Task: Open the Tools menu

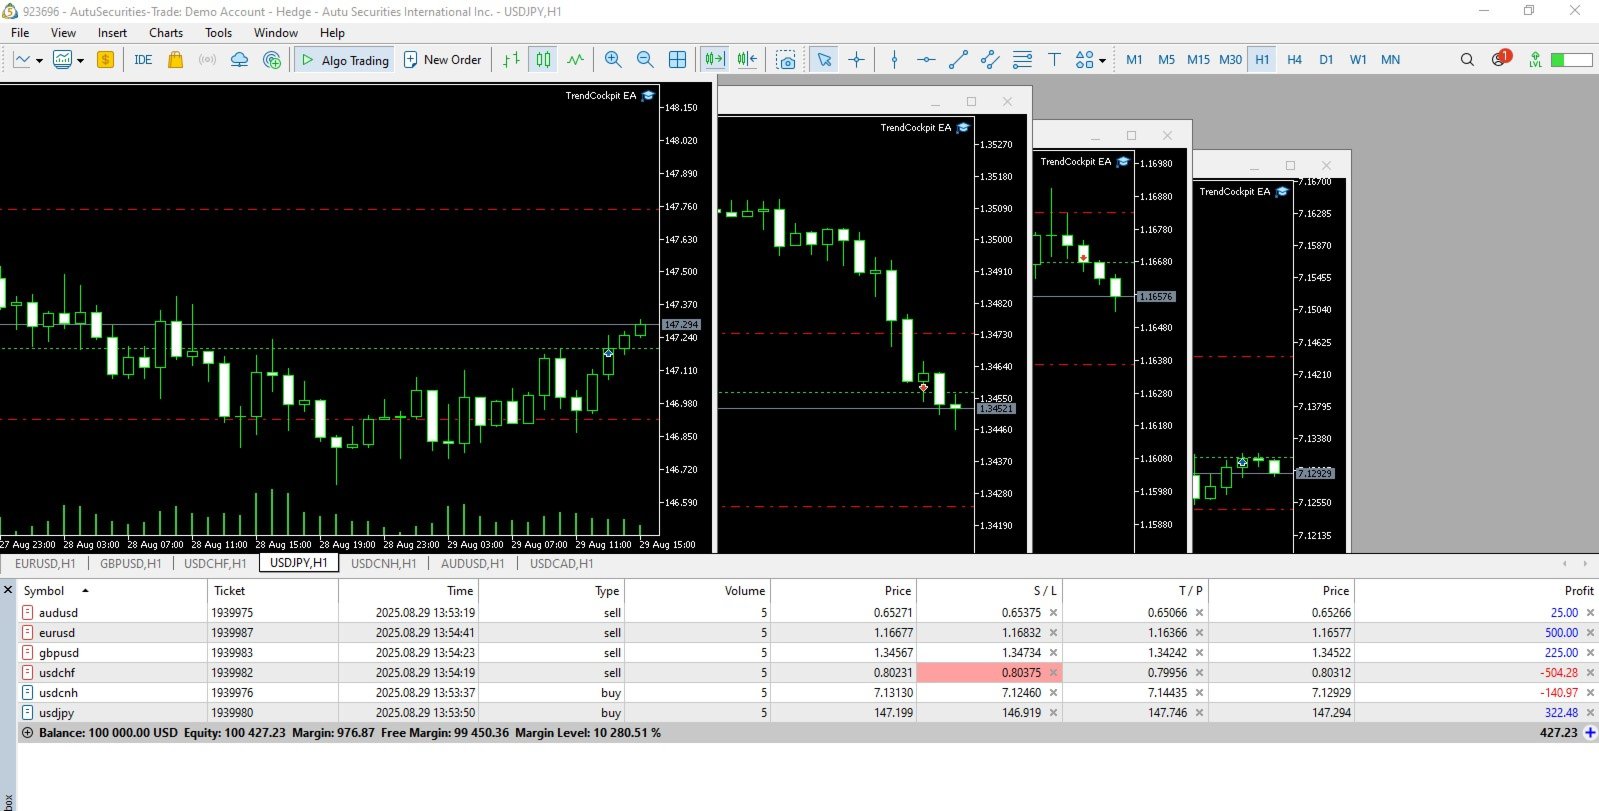Action: click(218, 33)
